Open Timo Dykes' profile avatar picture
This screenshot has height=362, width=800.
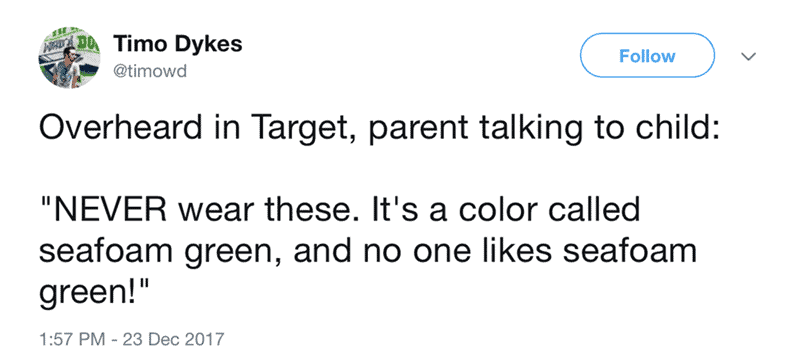tap(69, 58)
